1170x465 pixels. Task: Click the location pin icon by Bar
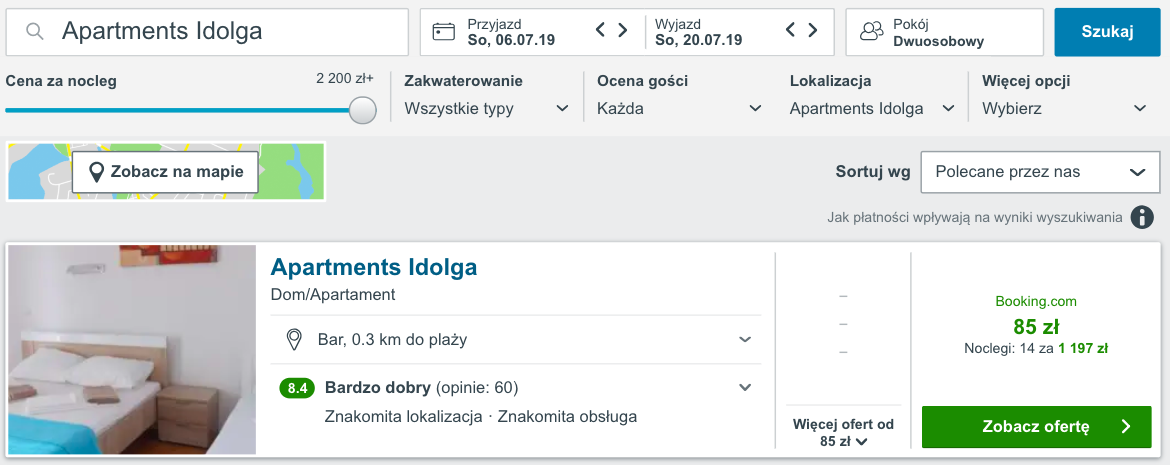pos(295,340)
